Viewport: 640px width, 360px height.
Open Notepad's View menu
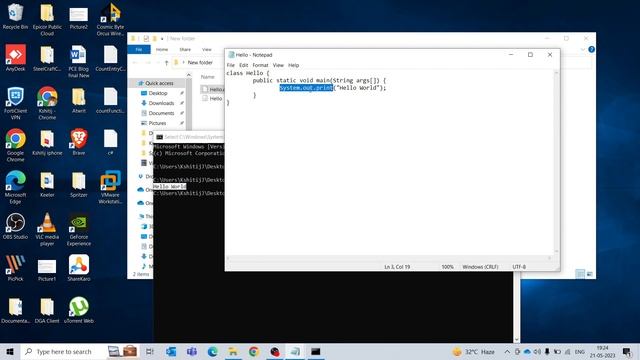(278, 65)
